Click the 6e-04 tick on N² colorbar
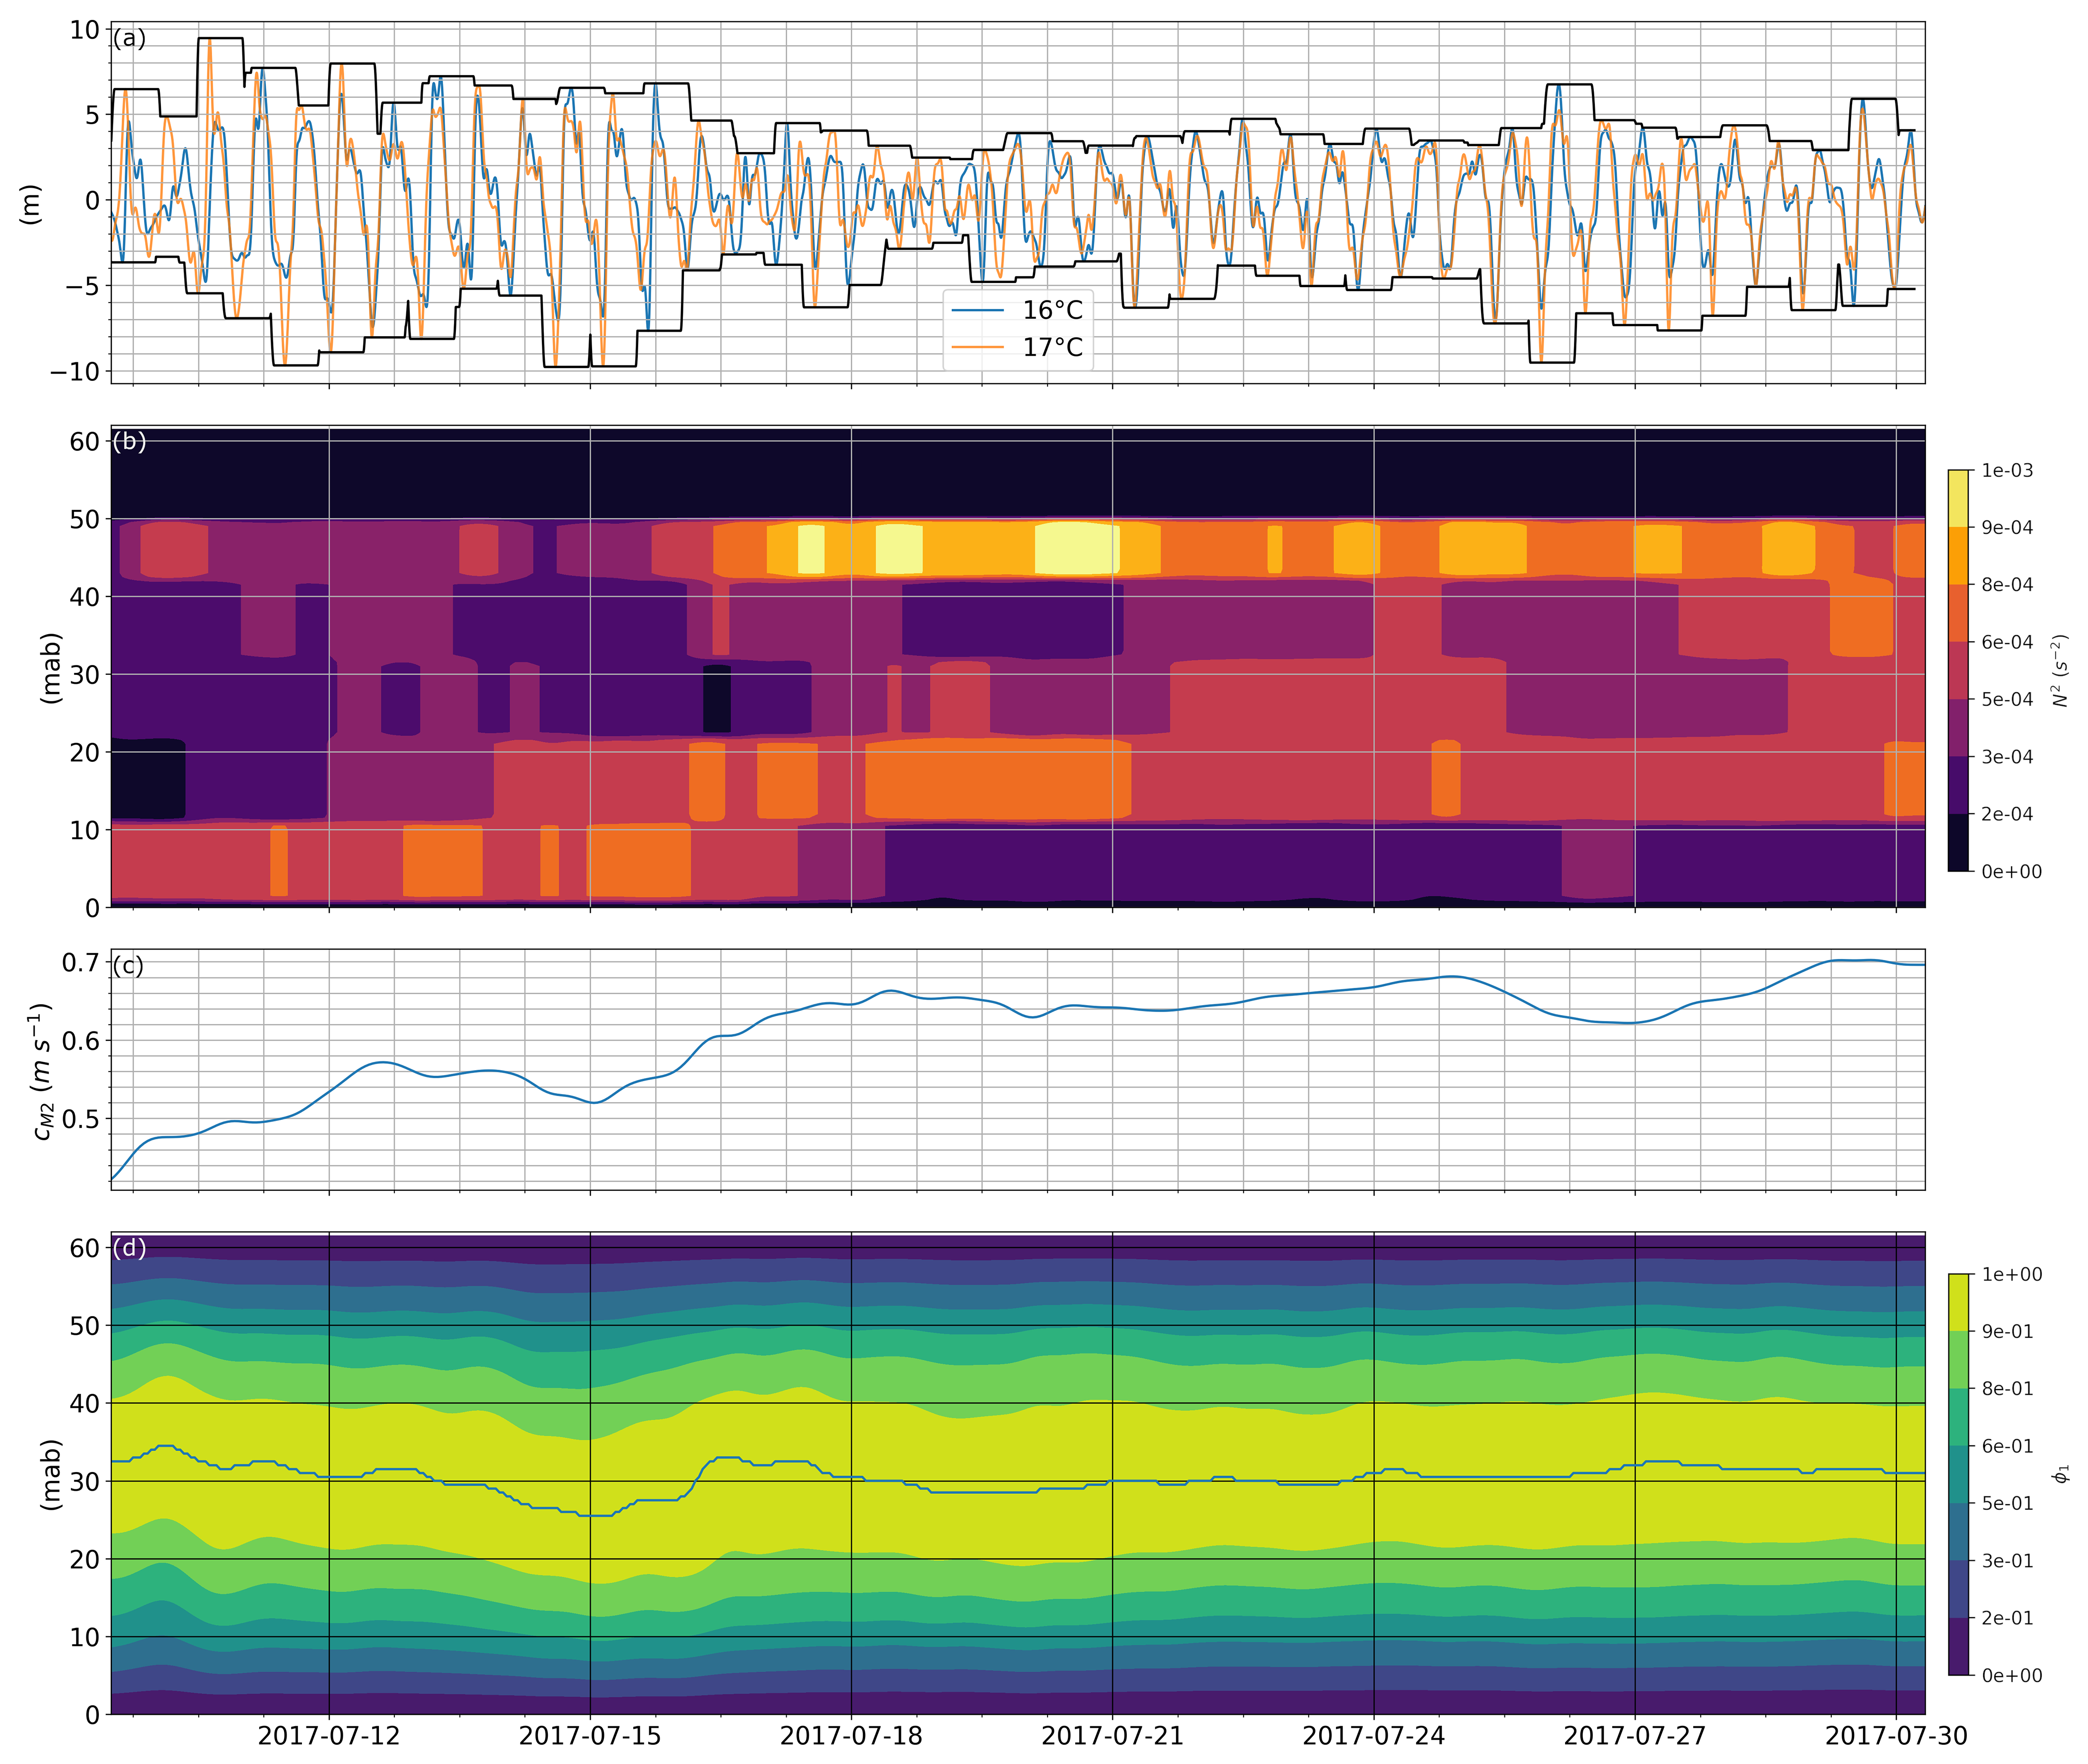 (2007, 642)
